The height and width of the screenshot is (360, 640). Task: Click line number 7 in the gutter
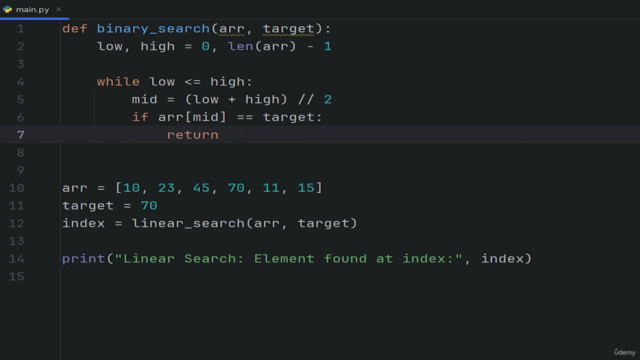pyautogui.click(x=20, y=135)
